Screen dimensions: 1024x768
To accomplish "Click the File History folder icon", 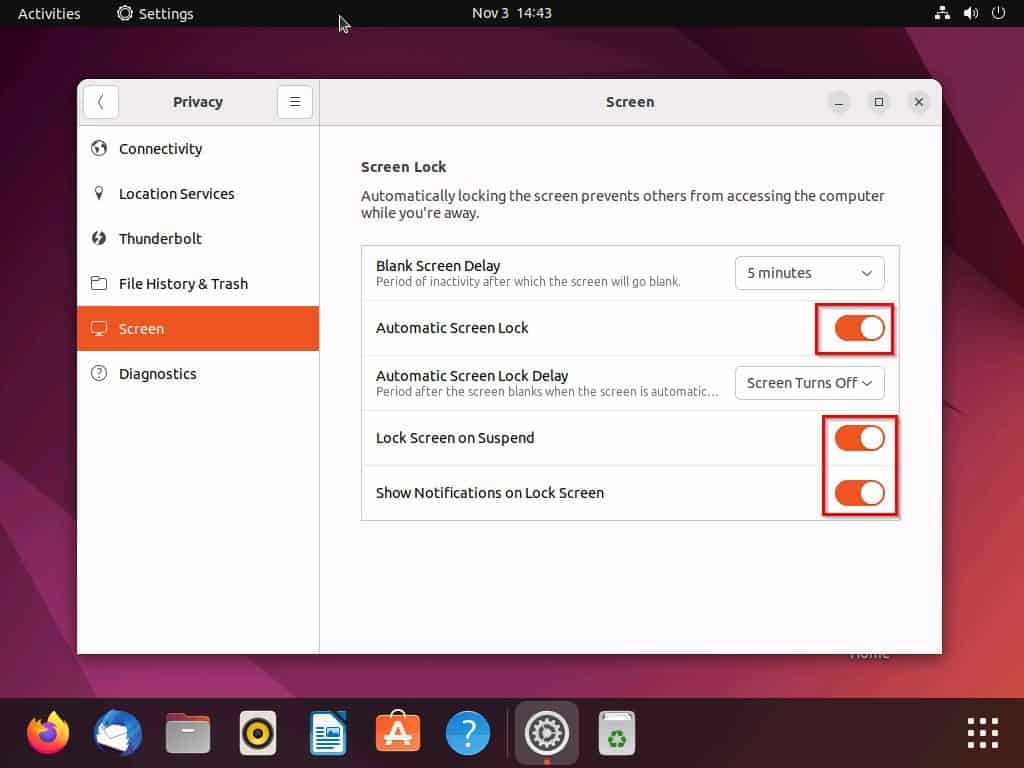I will (99, 283).
